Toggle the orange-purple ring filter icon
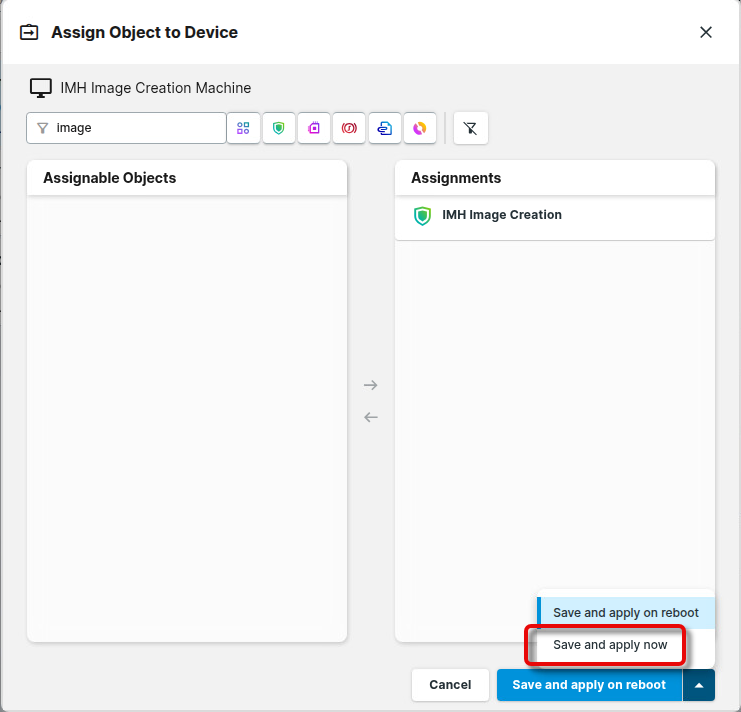The image size is (741, 712). point(420,128)
